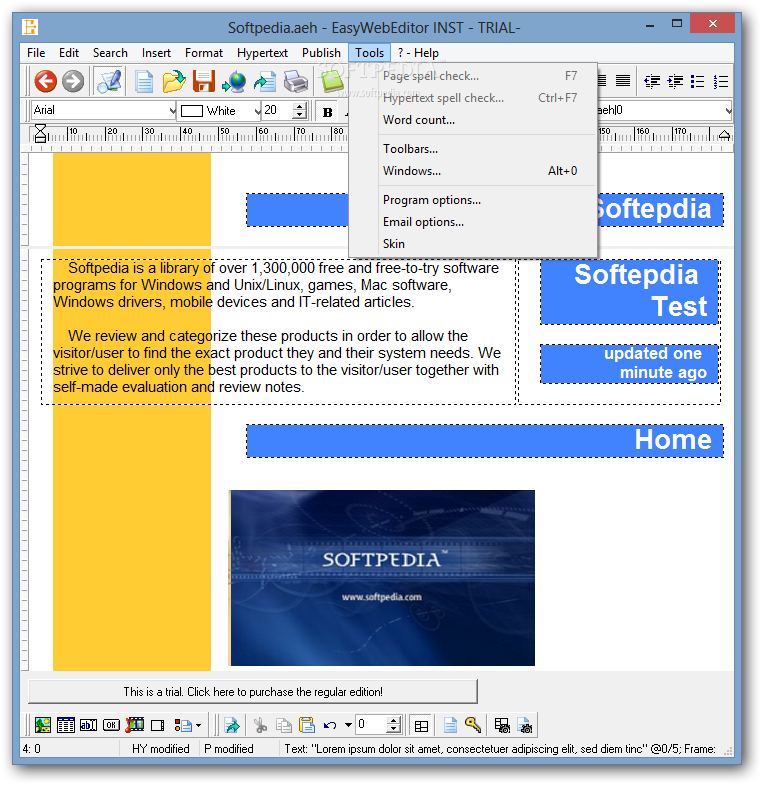This screenshot has width=762, height=785.
Task: Insert an OK button object
Action: (111, 725)
